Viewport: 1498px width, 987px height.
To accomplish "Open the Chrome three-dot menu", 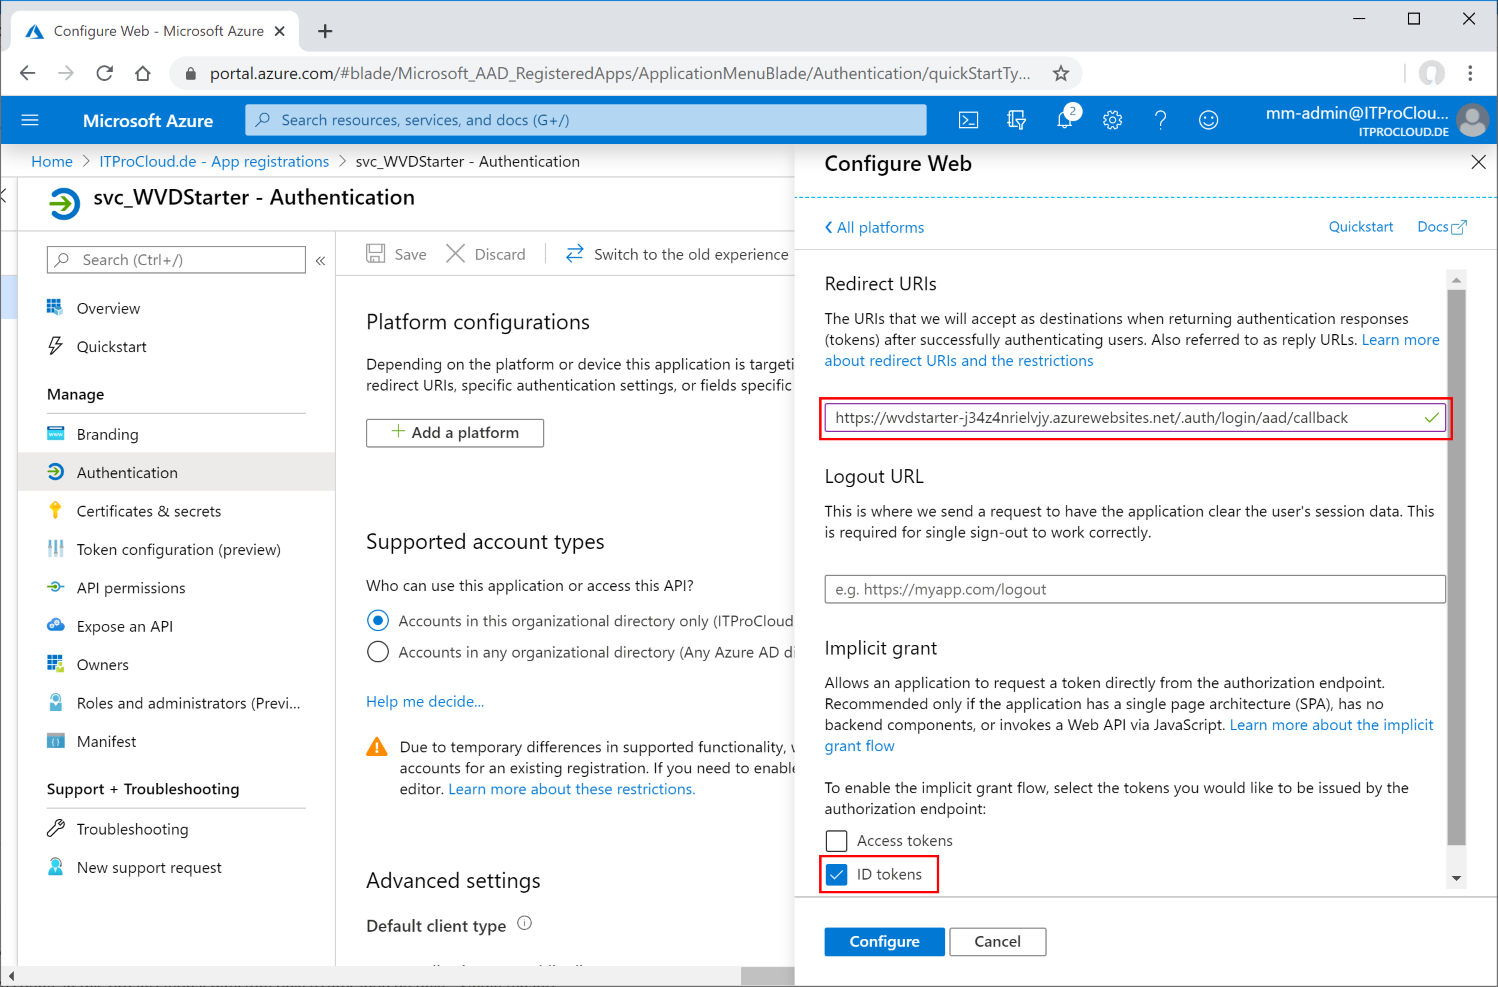I will click(1470, 73).
